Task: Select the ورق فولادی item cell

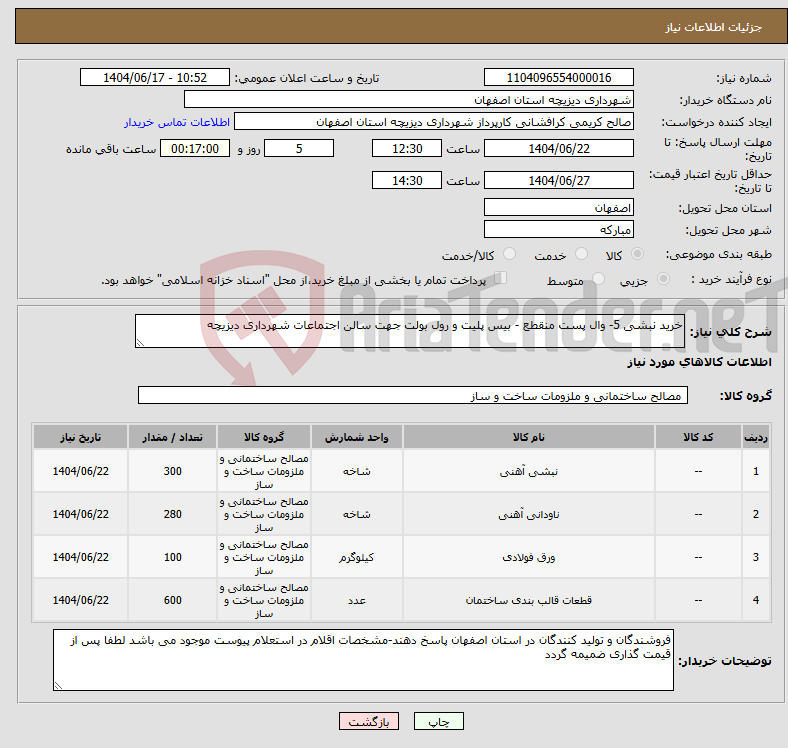Action: pyautogui.click(x=528, y=557)
